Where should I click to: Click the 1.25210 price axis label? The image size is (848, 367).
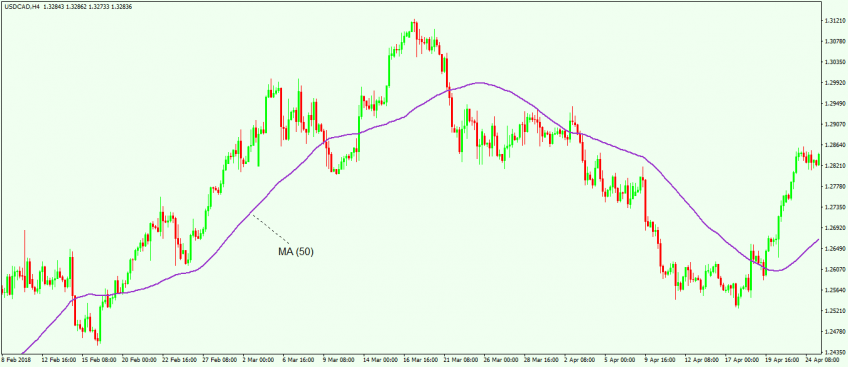tap(836, 311)
